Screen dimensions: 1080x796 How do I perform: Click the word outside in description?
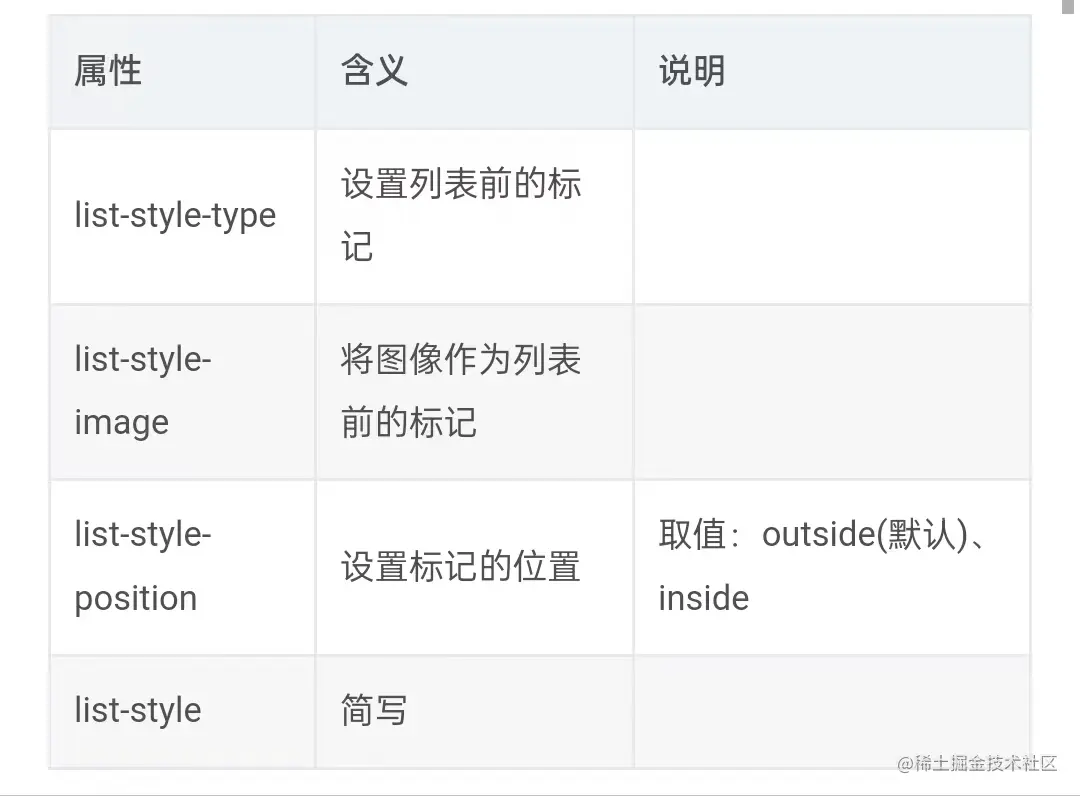[x=818, y=535]
